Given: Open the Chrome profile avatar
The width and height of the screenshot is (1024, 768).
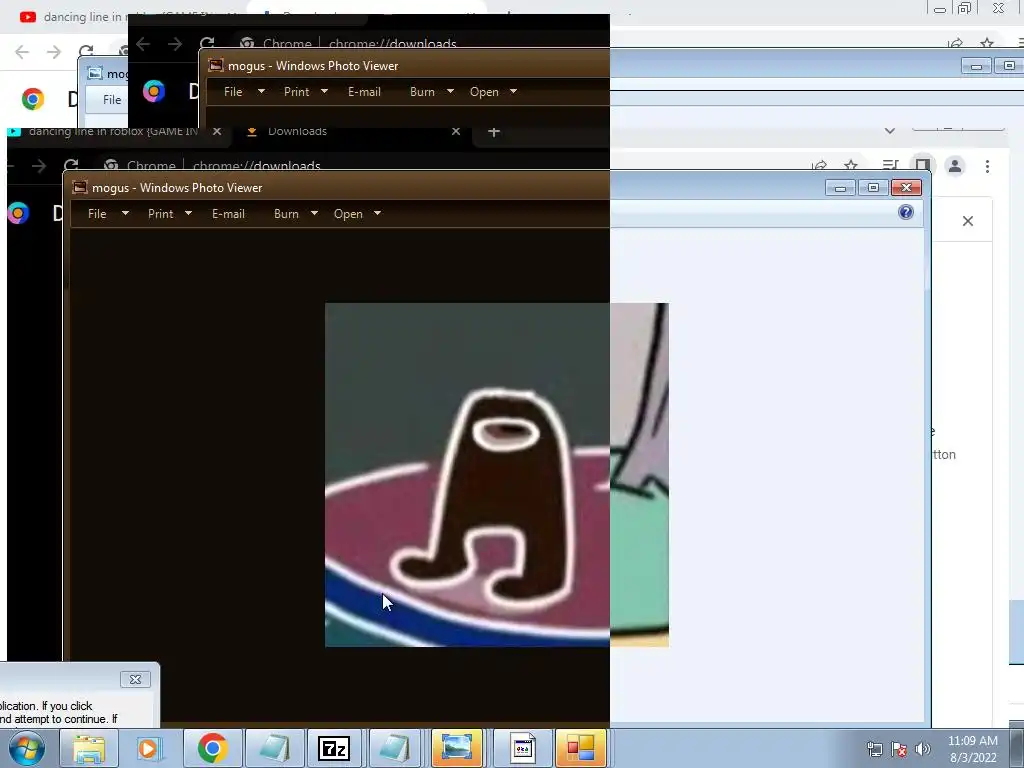Looking at the screenshot, I should pyautogui.click(x=955, y=166).
